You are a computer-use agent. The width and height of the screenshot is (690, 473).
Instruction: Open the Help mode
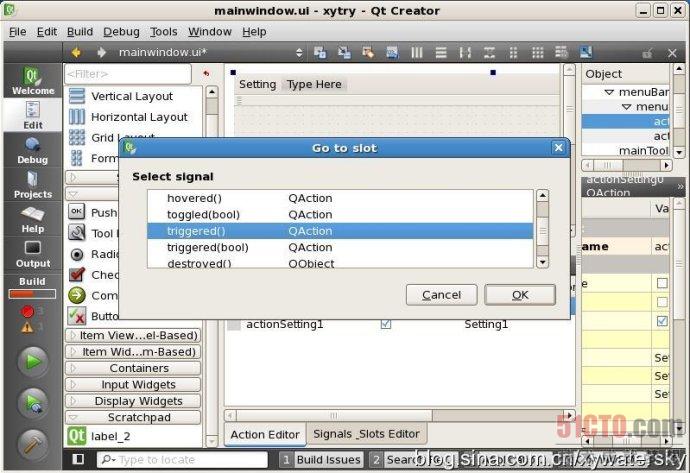pos(33,220)
